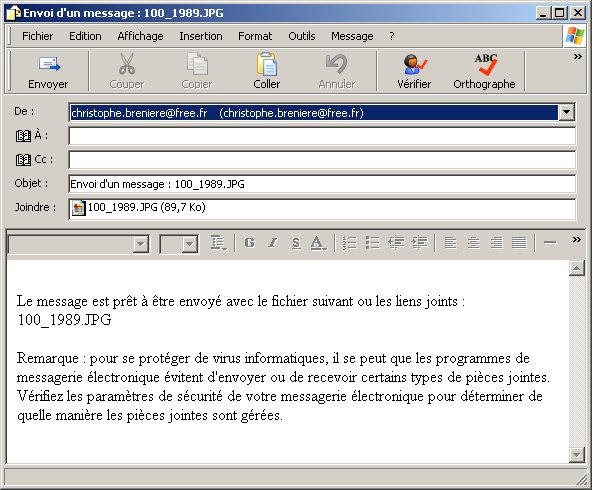
Task: Open the address book next to Cc
Action: coord(23,160)
